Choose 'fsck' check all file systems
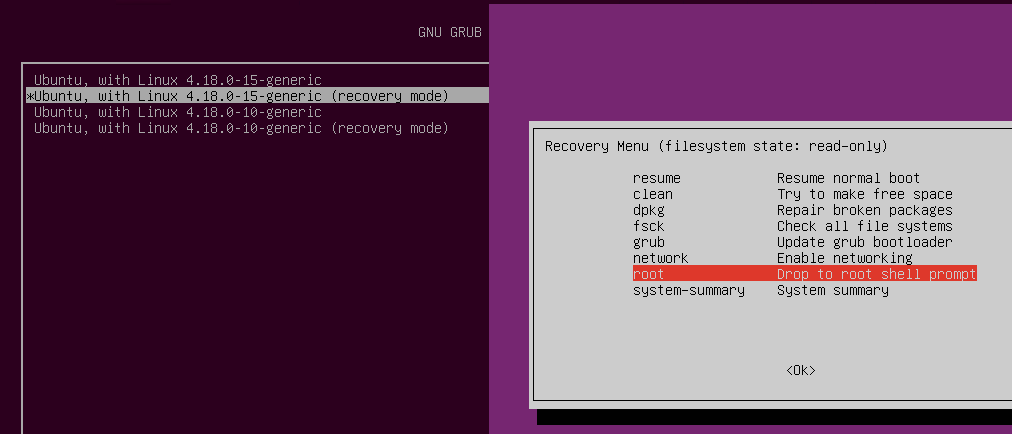The width and height of the screenshot is (1012, 434). (x=649, y=226)
